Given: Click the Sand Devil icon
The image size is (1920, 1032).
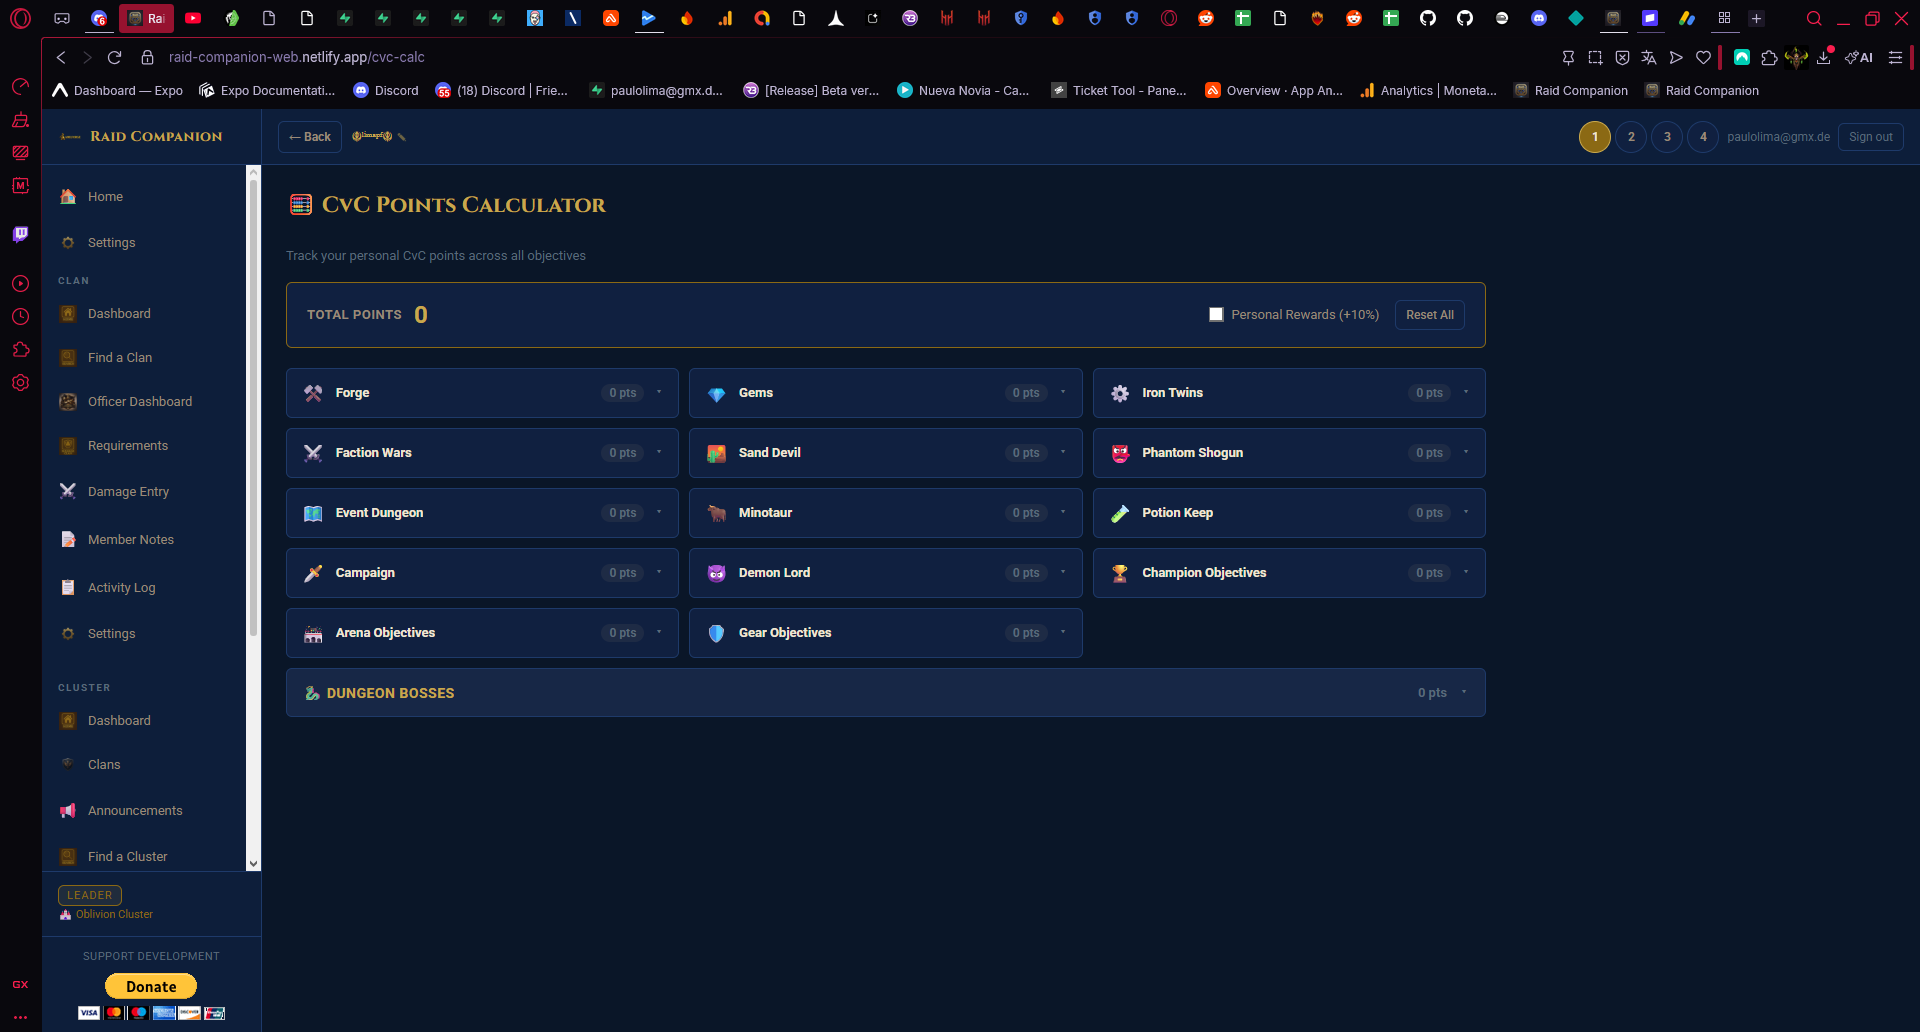Looking at the screenshot, I should [x=716, y=453].
